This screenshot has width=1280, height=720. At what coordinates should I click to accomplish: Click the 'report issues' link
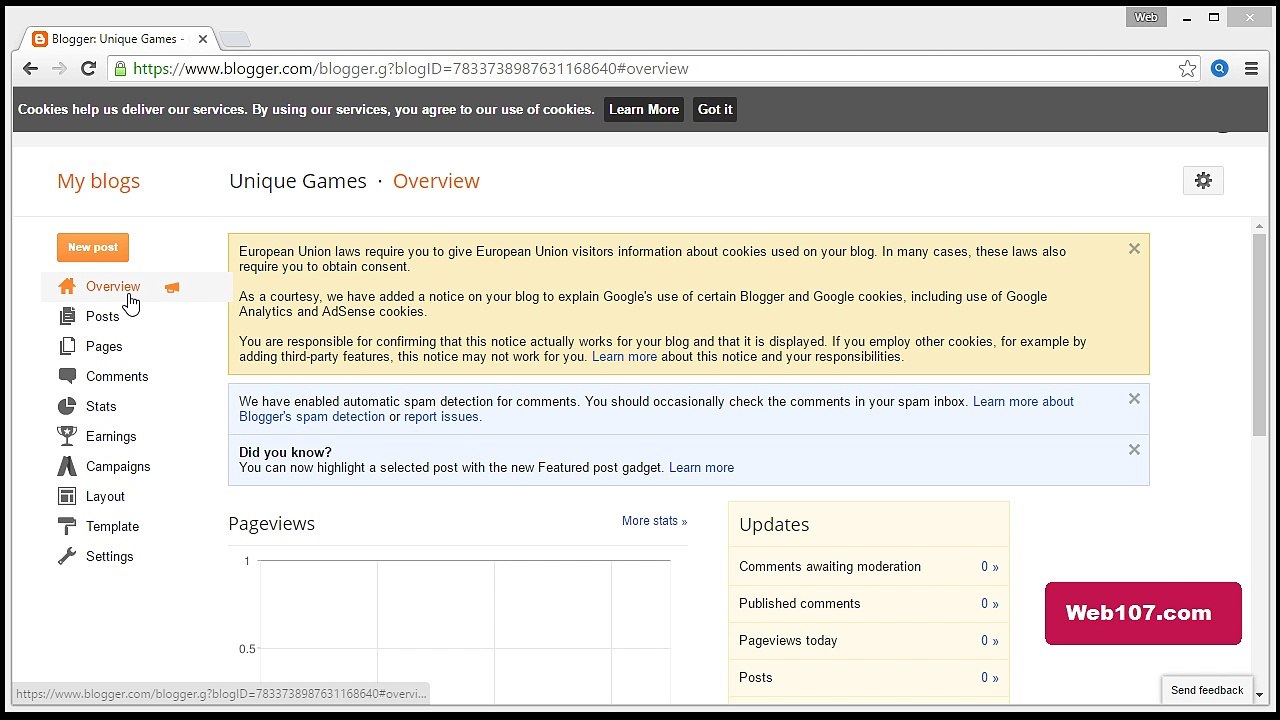441,417
